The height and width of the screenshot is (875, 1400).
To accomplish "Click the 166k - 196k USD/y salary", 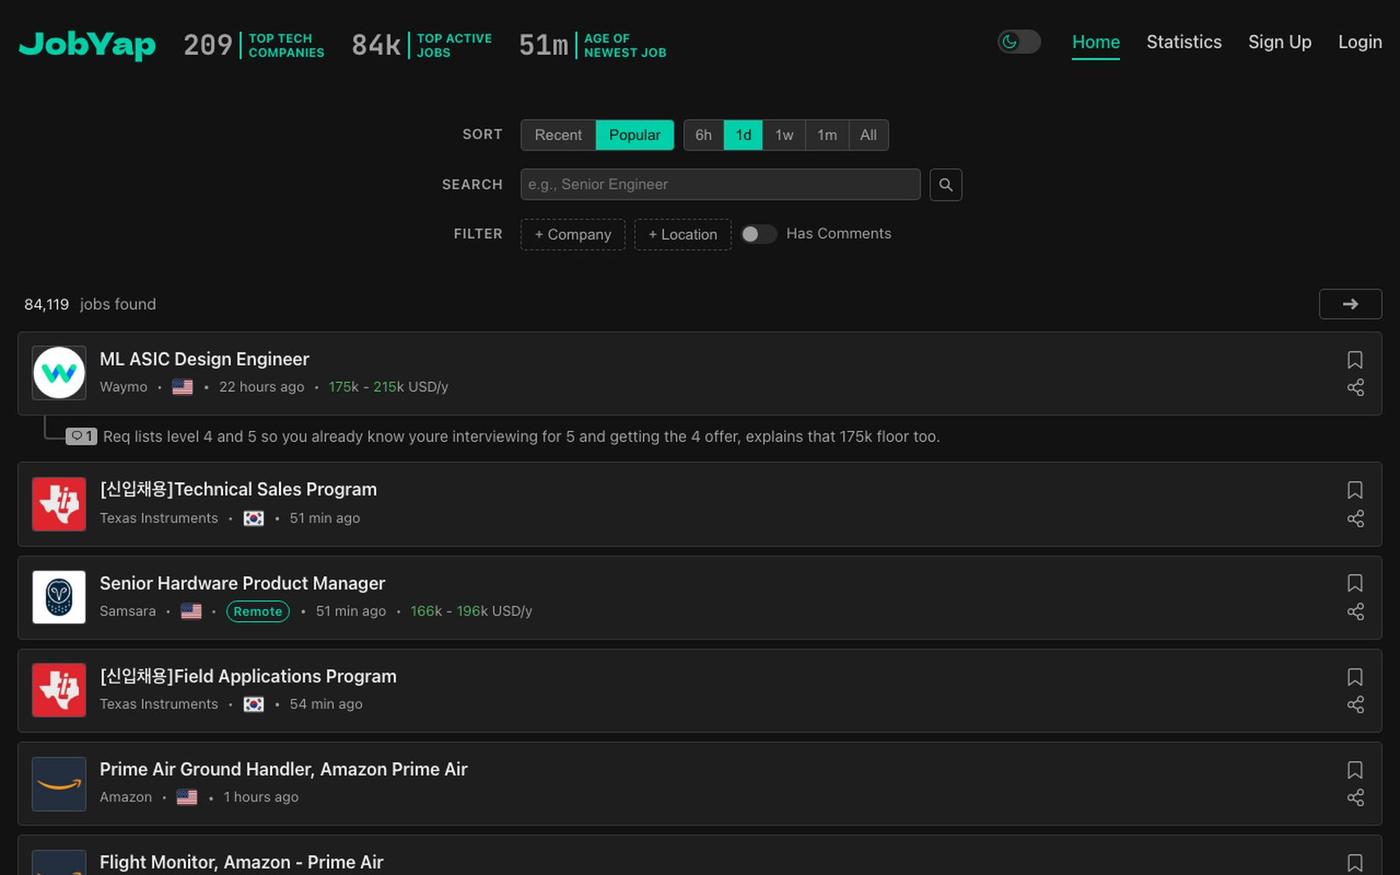I will 471,611.
